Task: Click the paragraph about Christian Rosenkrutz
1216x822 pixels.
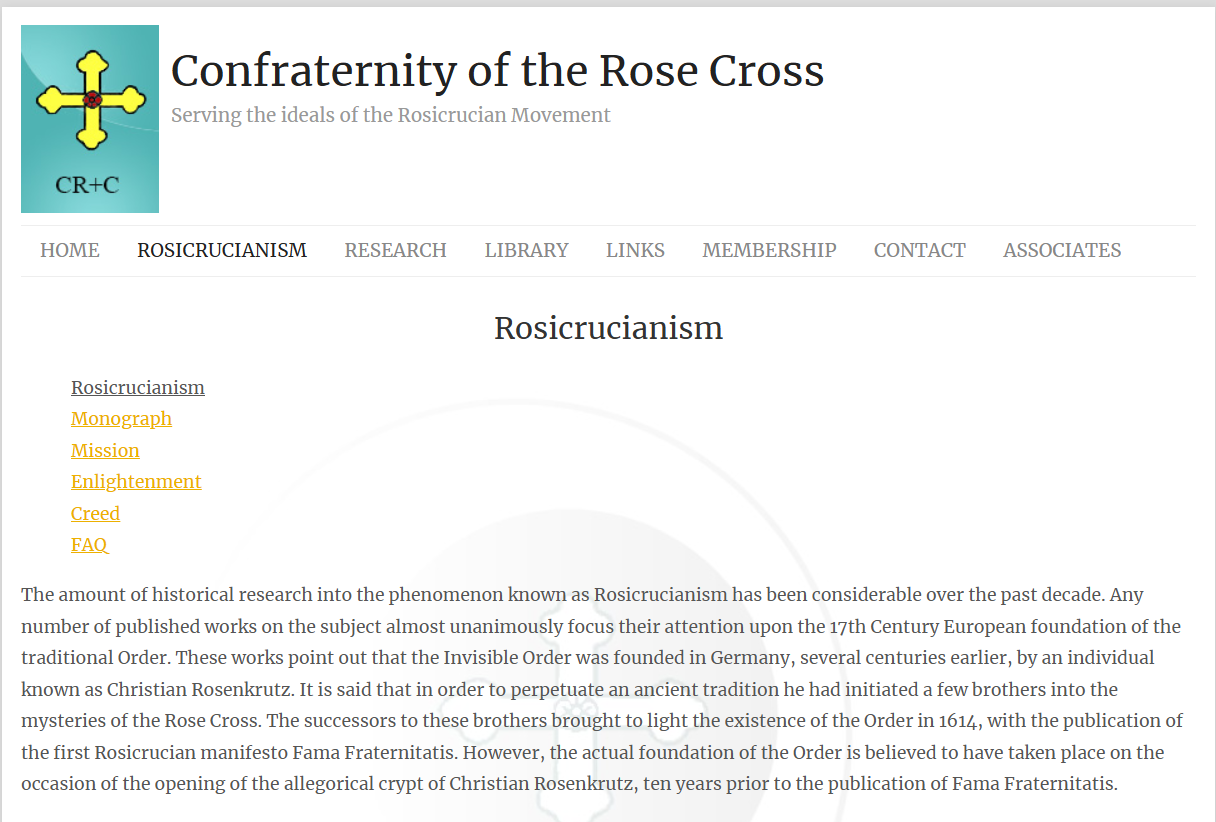Action: pos(602,689)
